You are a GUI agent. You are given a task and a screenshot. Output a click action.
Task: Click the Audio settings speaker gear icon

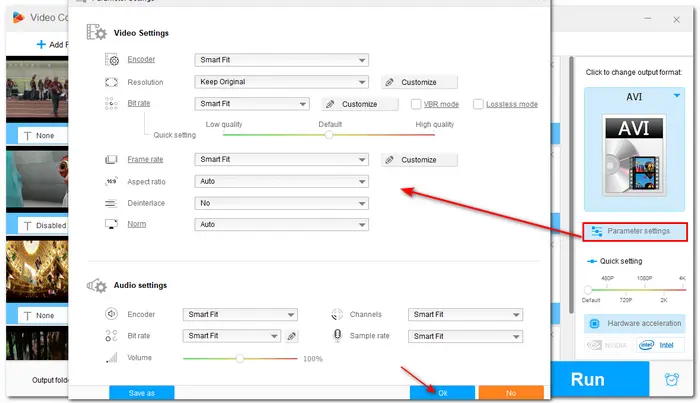(96, 285)
